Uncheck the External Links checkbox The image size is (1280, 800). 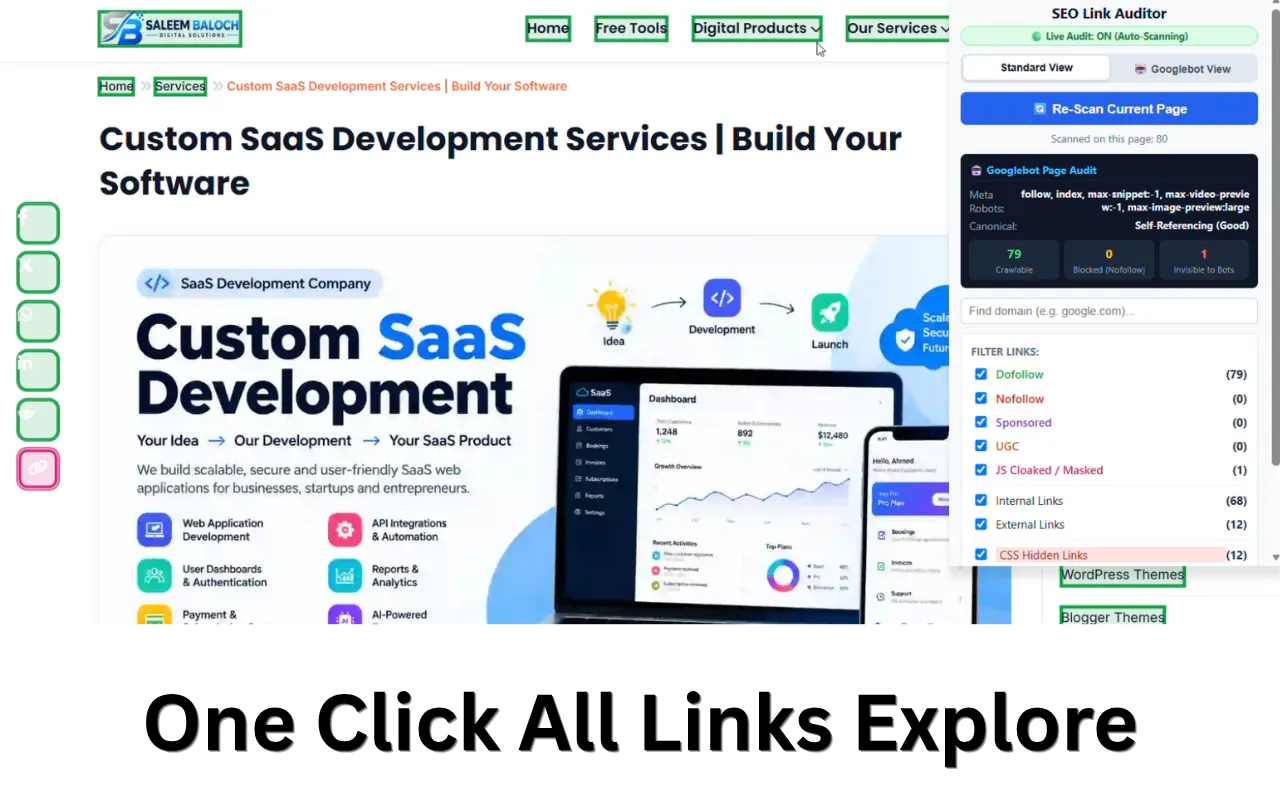click(981, 524)
